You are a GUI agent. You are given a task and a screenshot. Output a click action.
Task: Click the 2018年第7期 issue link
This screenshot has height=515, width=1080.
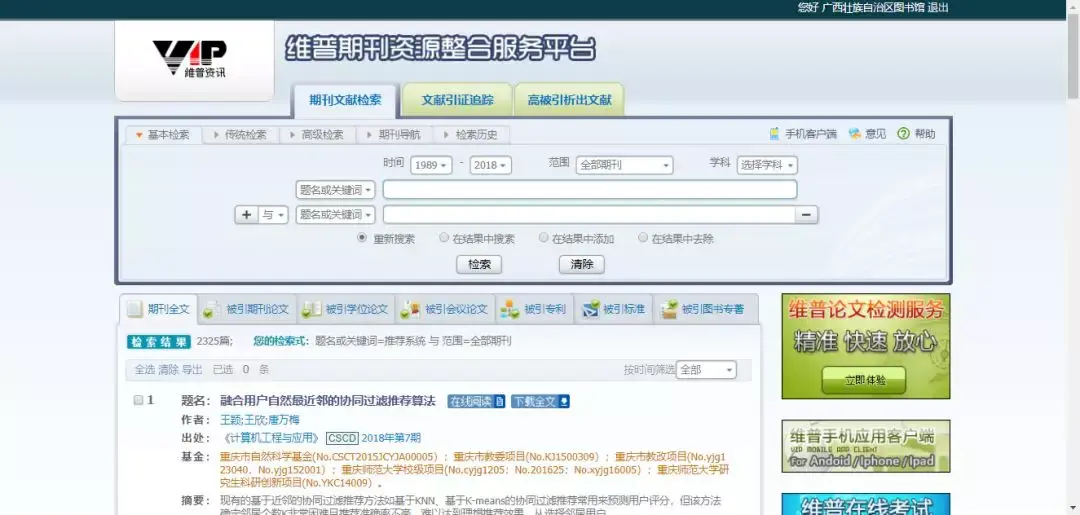pyautogui.click(x=391, y=438)
